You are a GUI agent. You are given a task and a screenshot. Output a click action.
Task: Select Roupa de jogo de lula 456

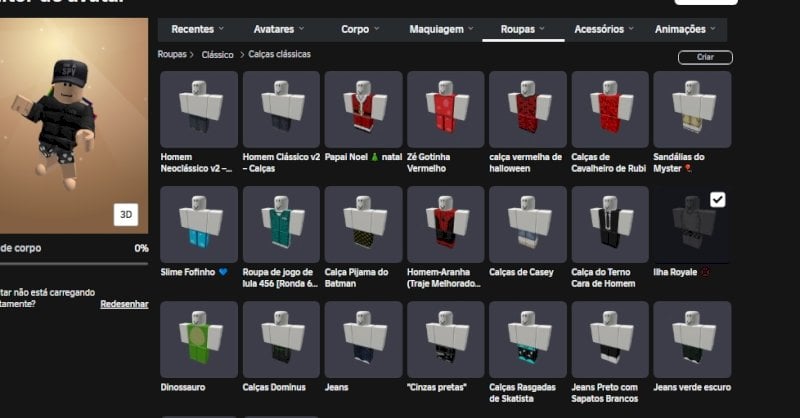tap(281, 225)
